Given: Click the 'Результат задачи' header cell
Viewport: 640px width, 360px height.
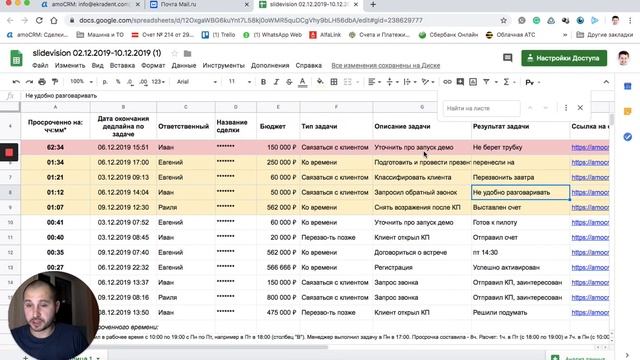Looking at the screenshot, I should click(520, 126).
